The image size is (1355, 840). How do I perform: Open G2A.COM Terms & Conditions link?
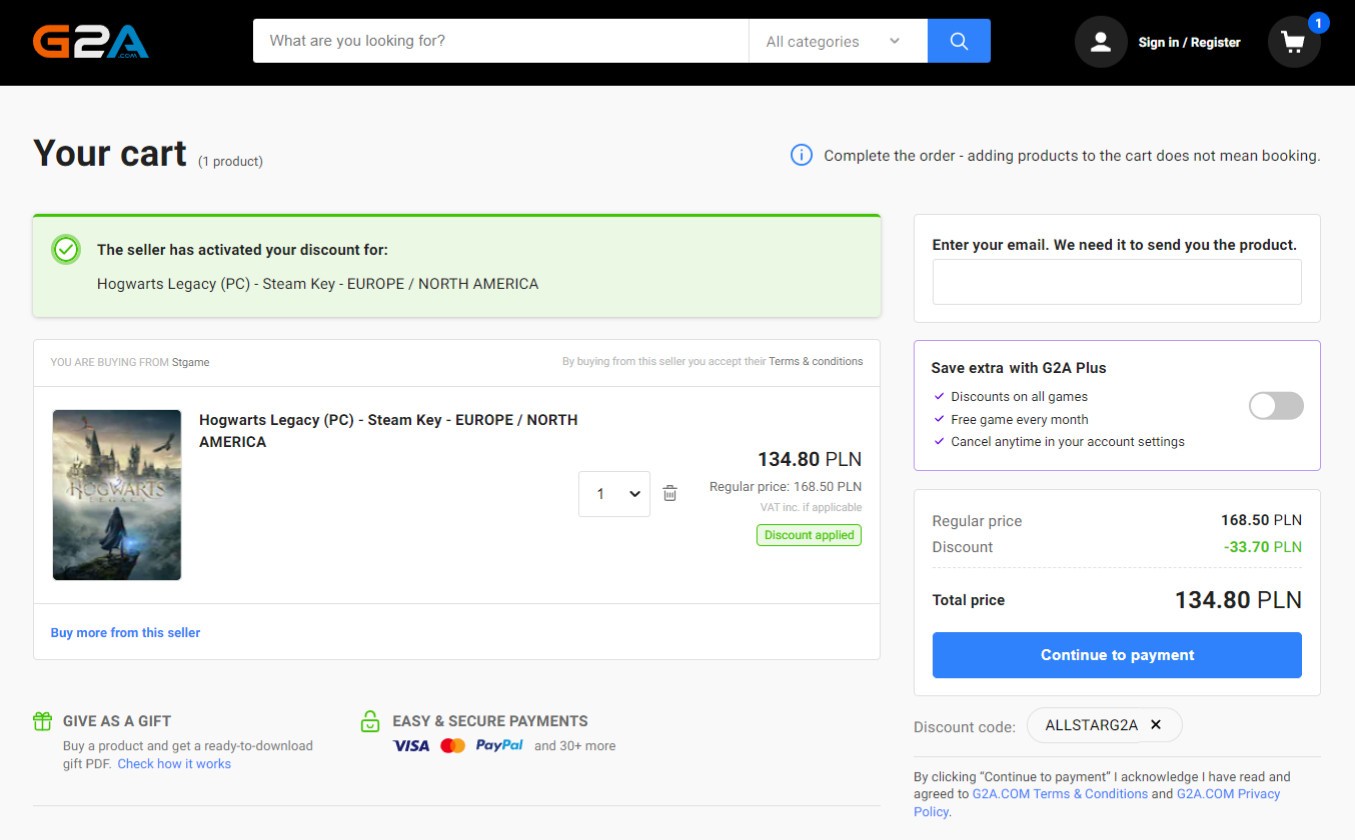pos(1060,794)
